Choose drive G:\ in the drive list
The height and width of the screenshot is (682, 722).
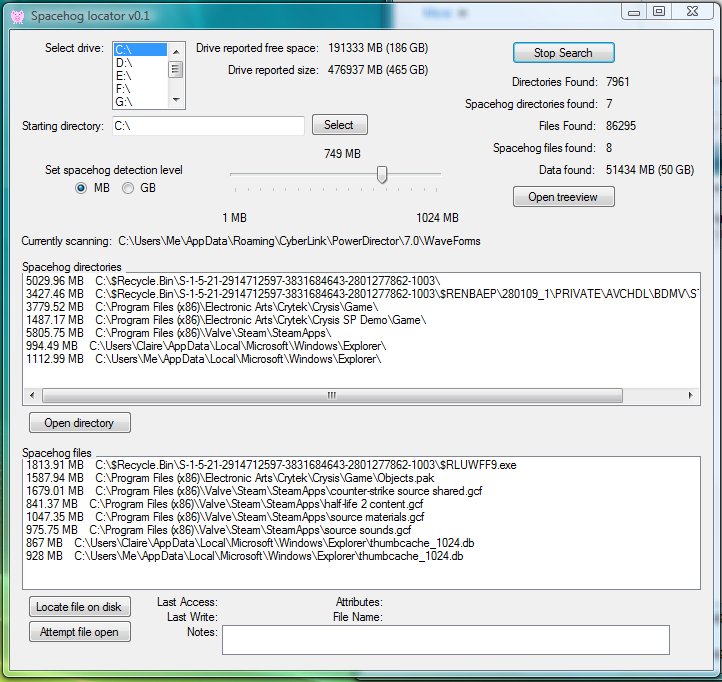pos(125,101)
